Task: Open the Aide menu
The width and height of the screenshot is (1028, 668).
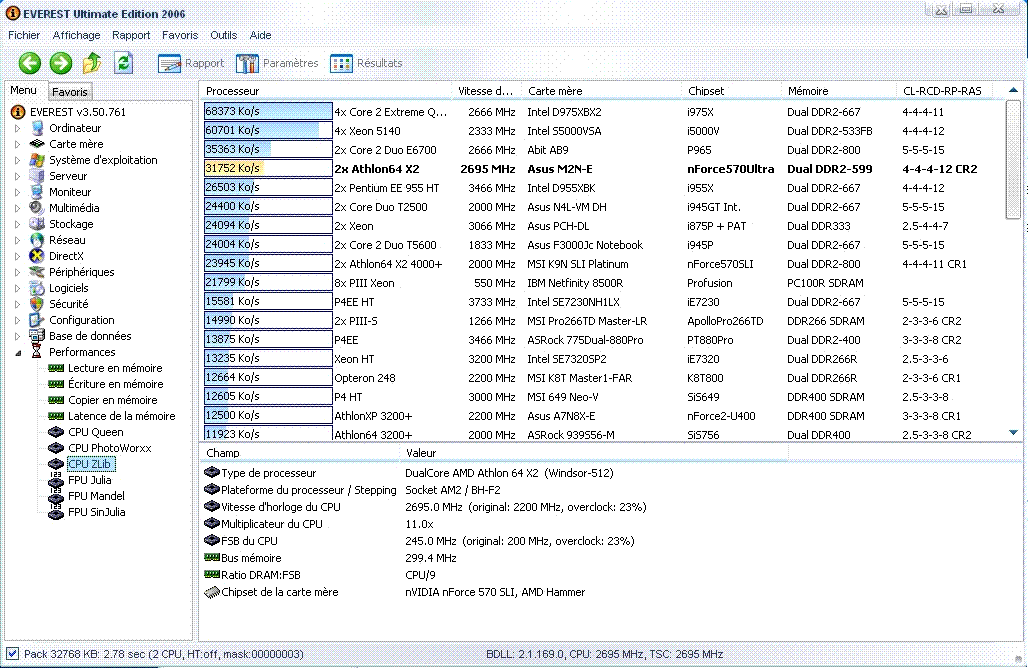Action: [260, 35]
